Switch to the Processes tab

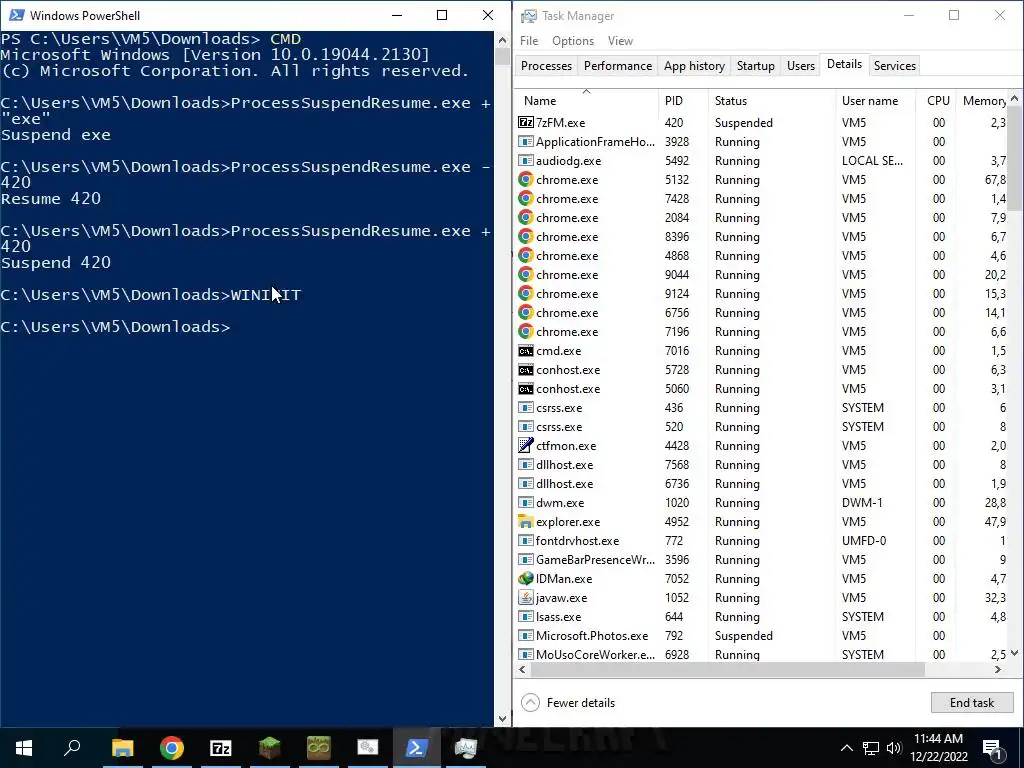[546, 65]
